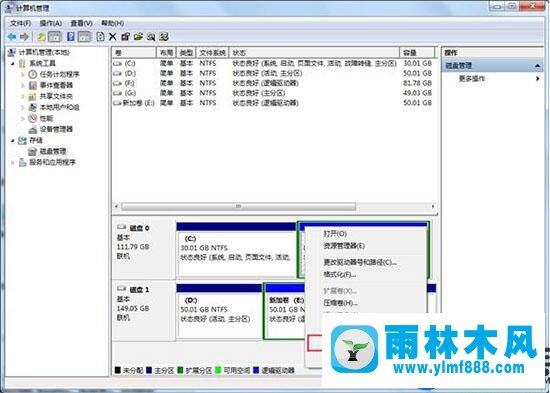The height and width of the screenshot is (393, 550).
Task: Click the Back arrow in toolbar
Action: tap(12, 36)
